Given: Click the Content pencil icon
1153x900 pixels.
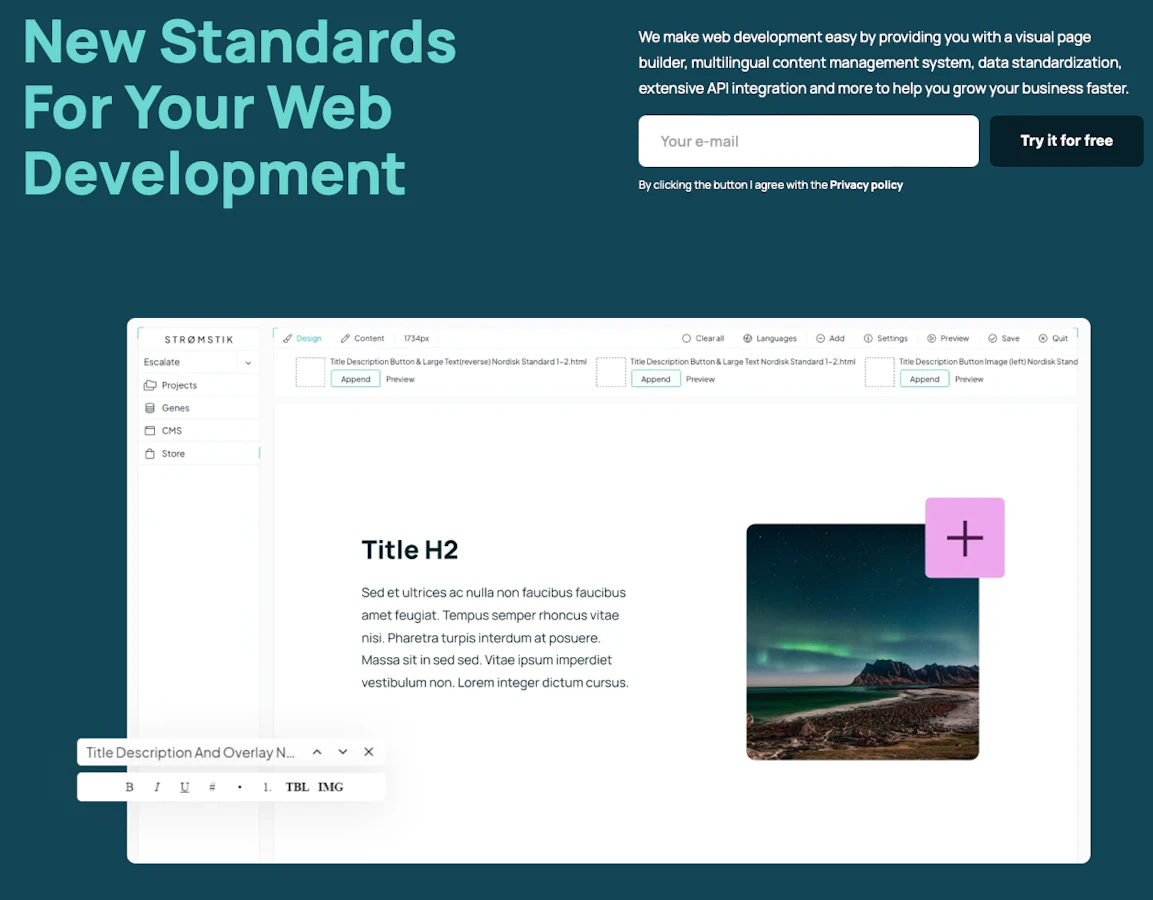Looking at the screenshot, I should [x=345, y=338].
